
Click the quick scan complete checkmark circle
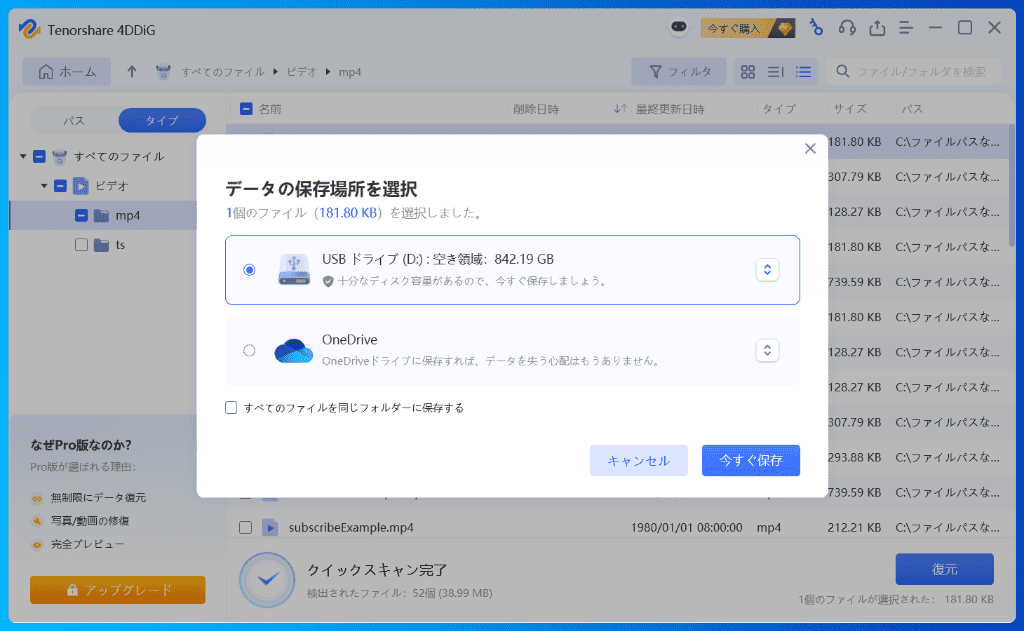click(x=267, y=579)
